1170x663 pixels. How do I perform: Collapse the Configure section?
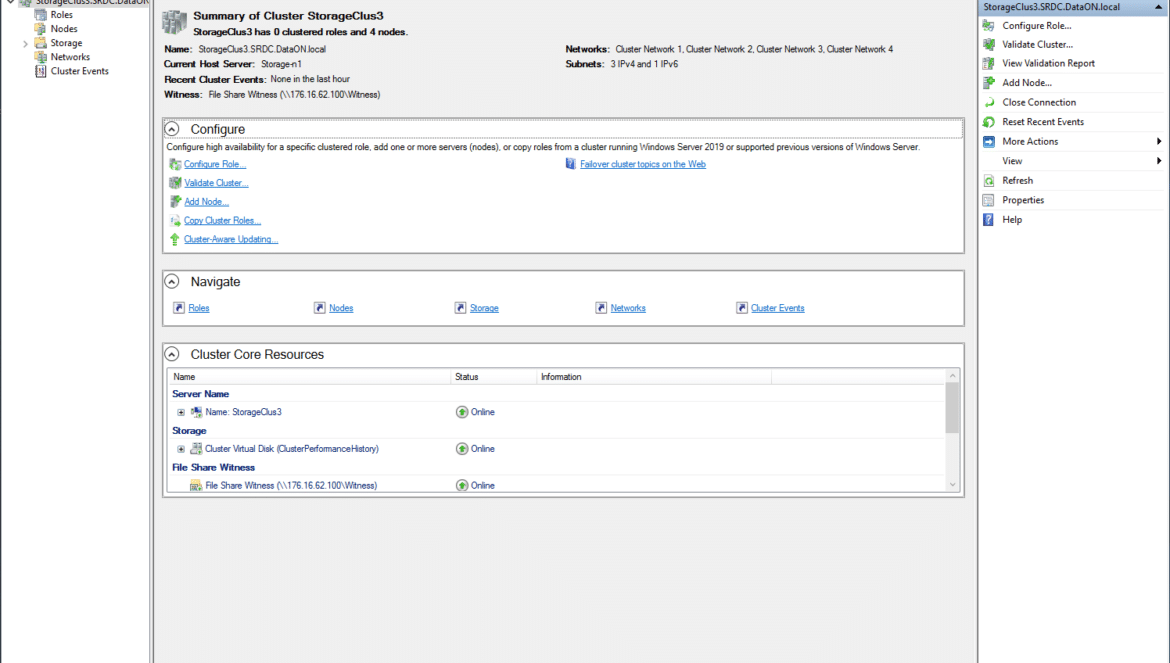(172, 129)
